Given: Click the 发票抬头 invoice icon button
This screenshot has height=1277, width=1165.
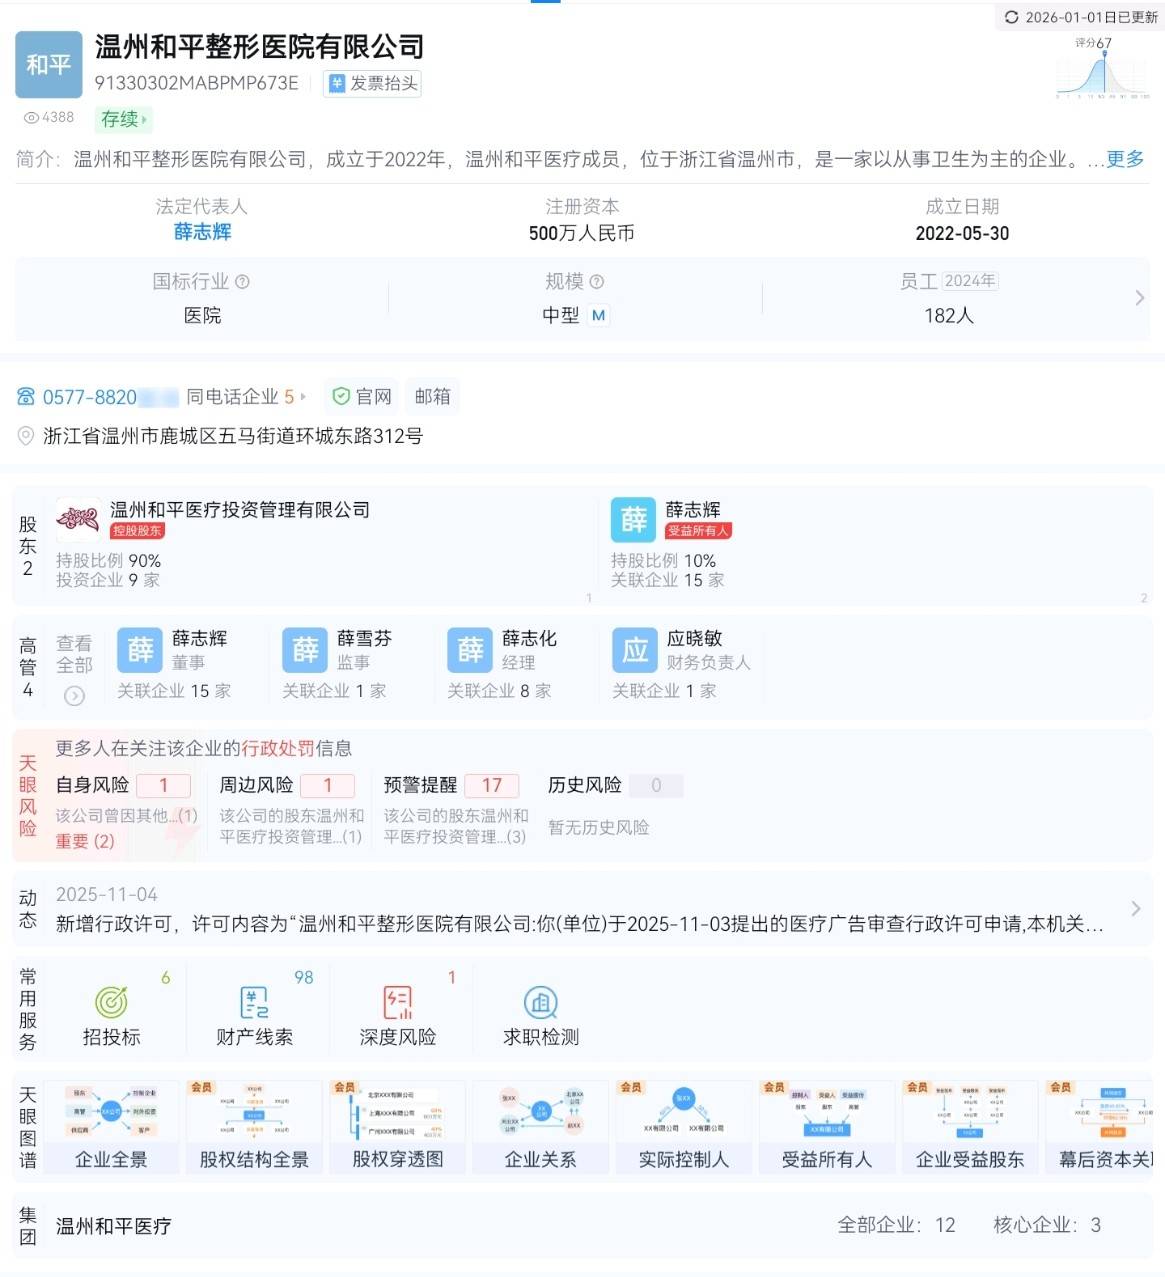Looking at the screenshot, I should pyautogui.click(x=371, y=84).
